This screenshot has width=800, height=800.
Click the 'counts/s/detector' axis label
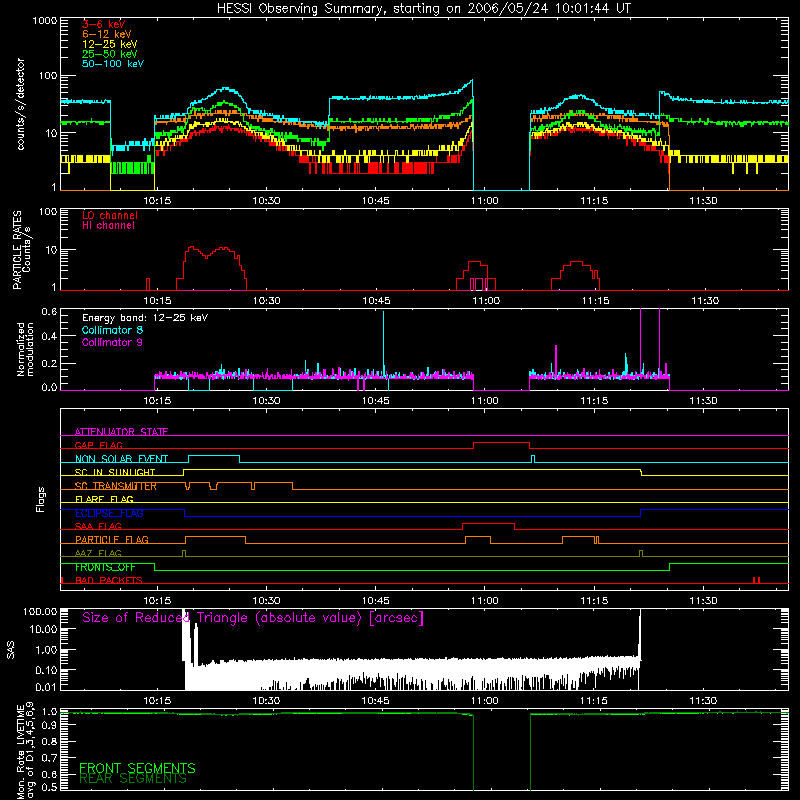[x=20, y=104]
